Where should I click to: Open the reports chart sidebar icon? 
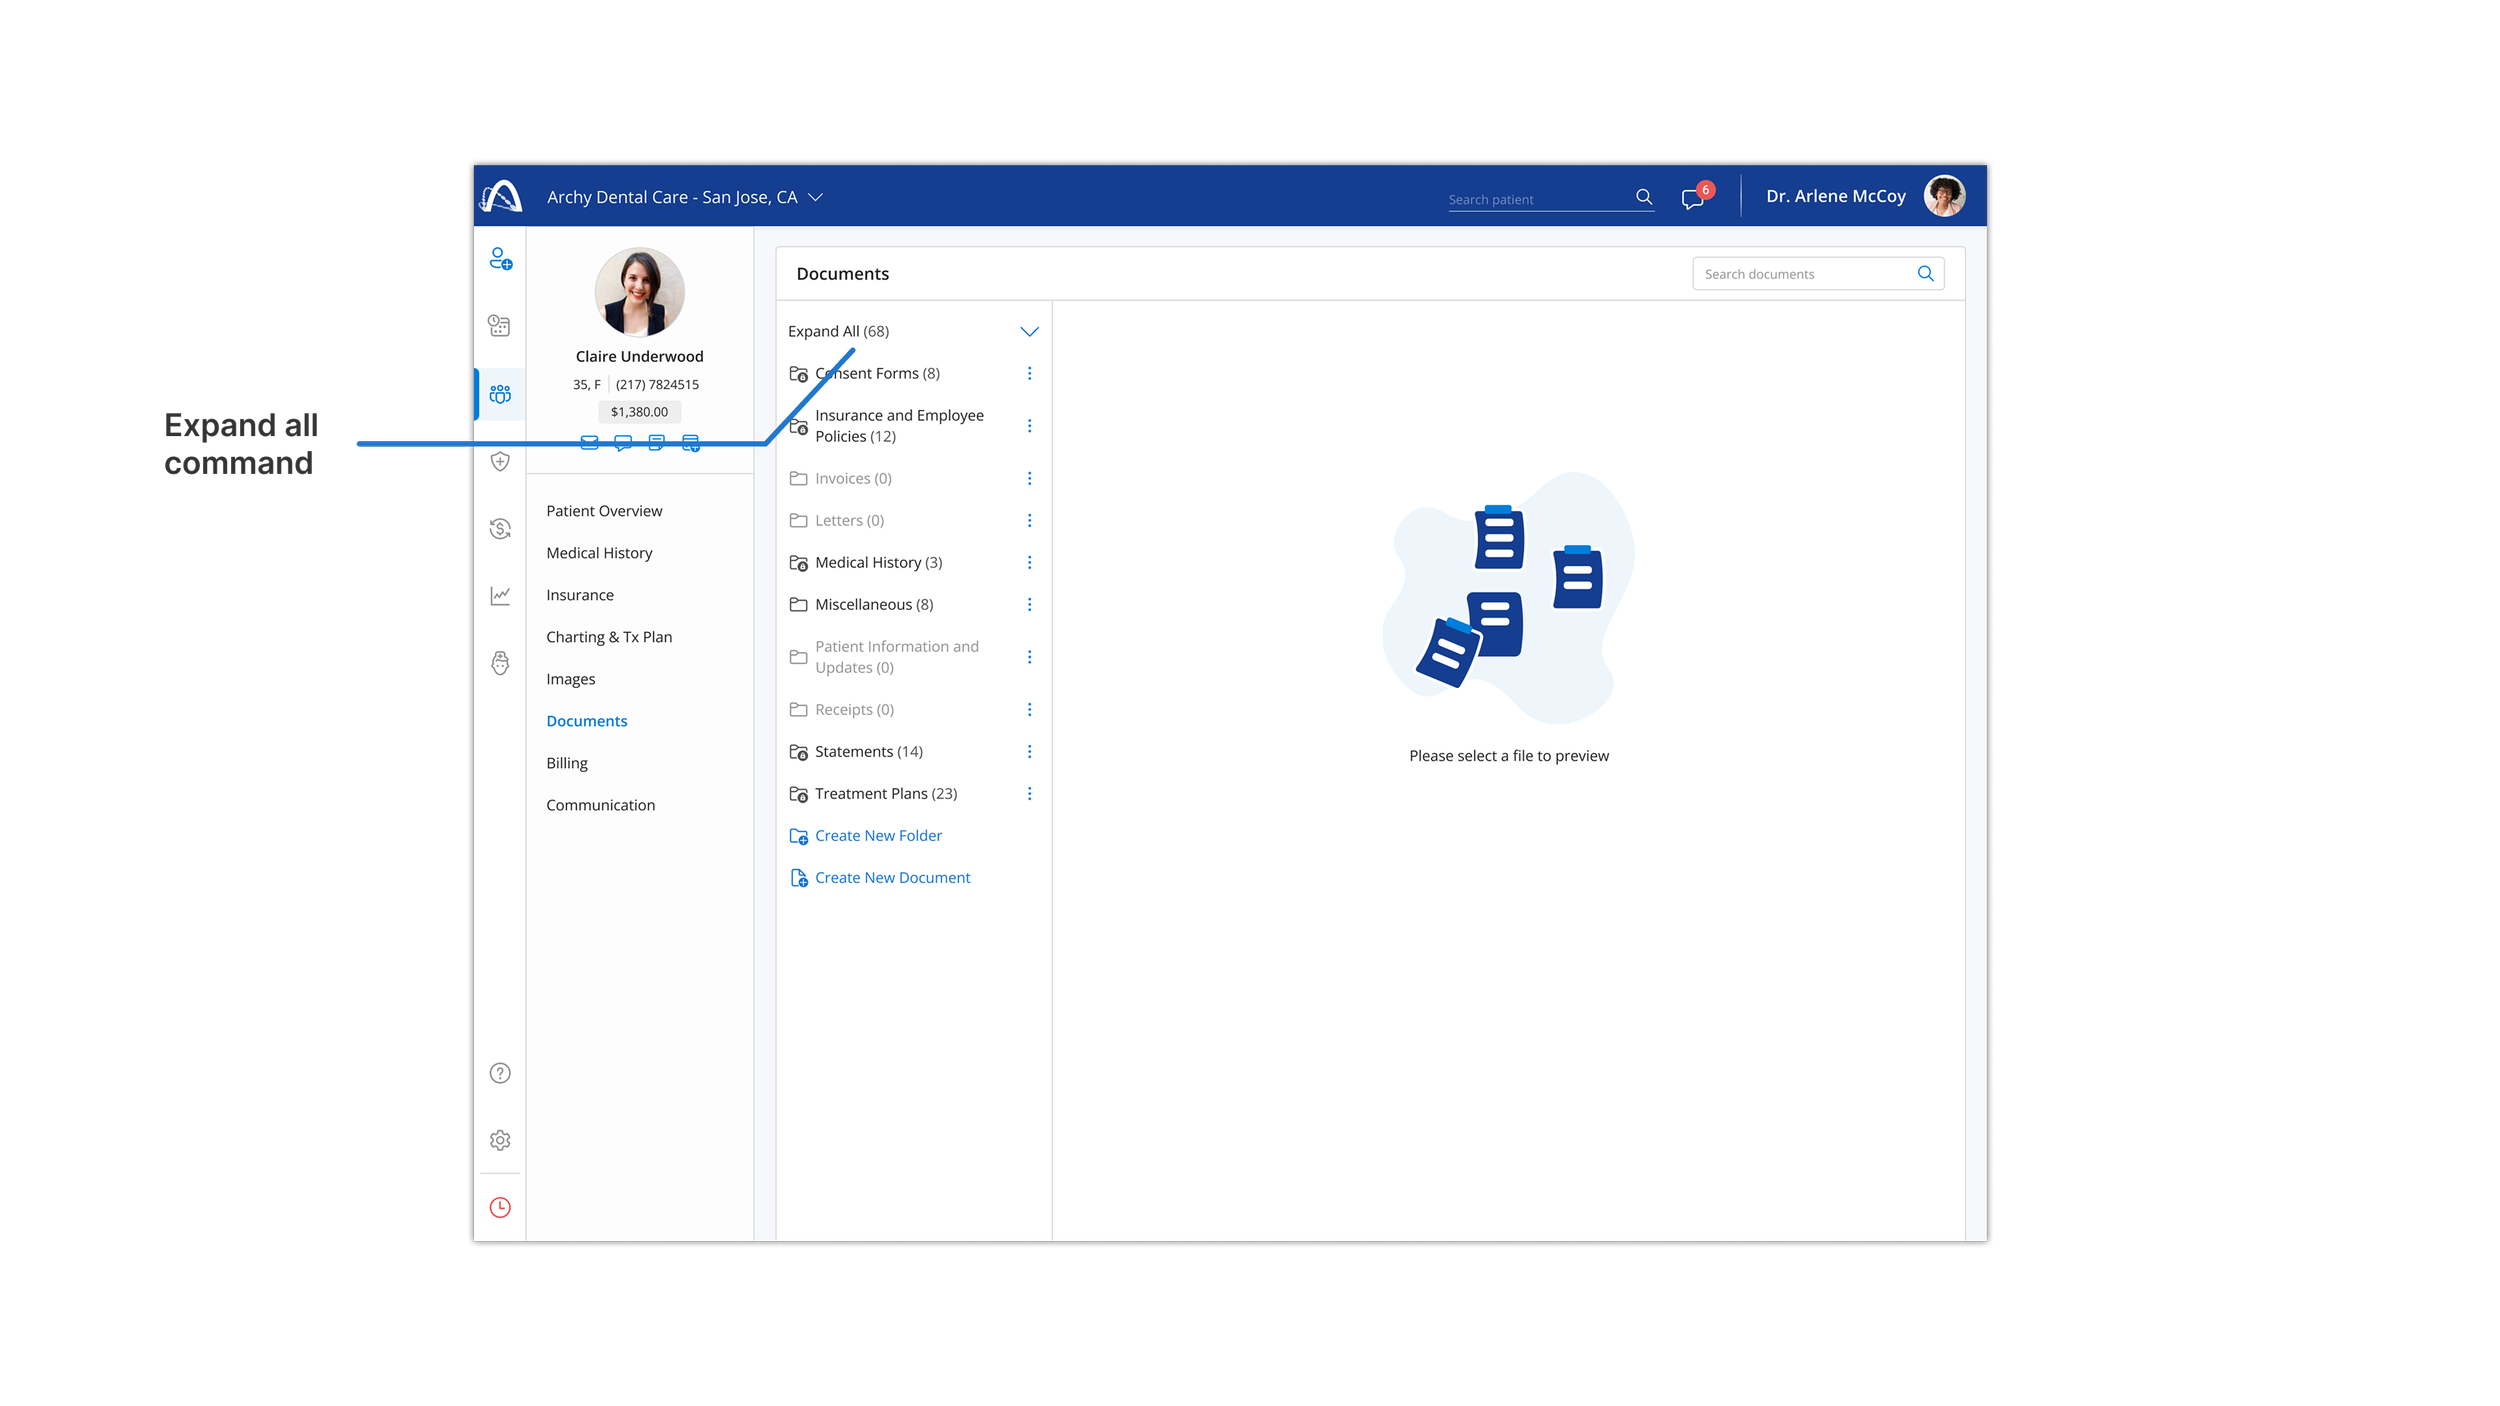(x=500, y=596)
